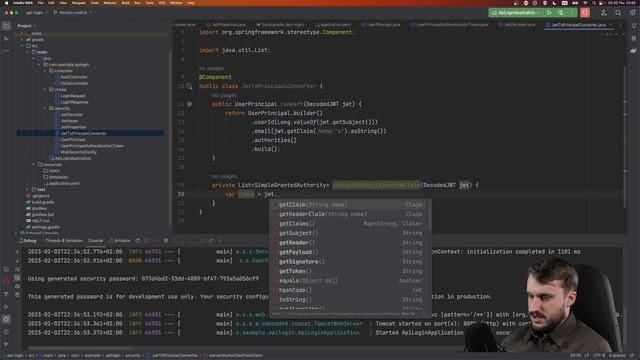Collapse the security package in project tree
The image size is (640, 360).
pyautogui.click(x=45, y=108)
